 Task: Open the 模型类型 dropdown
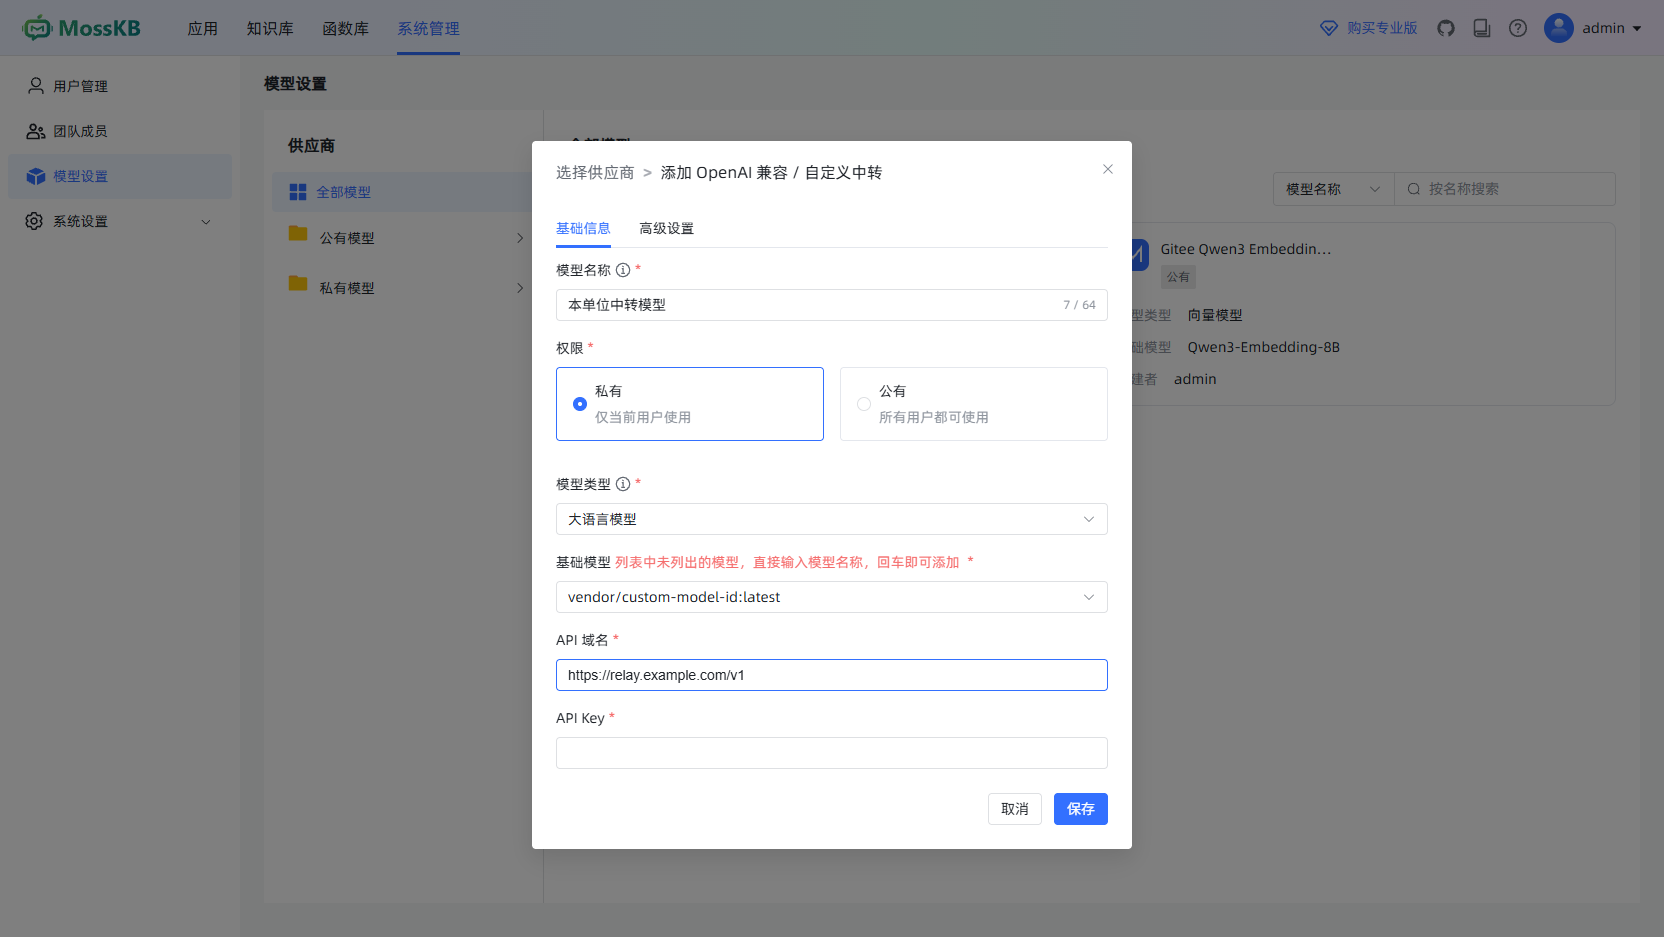click(x=832, y=519)
